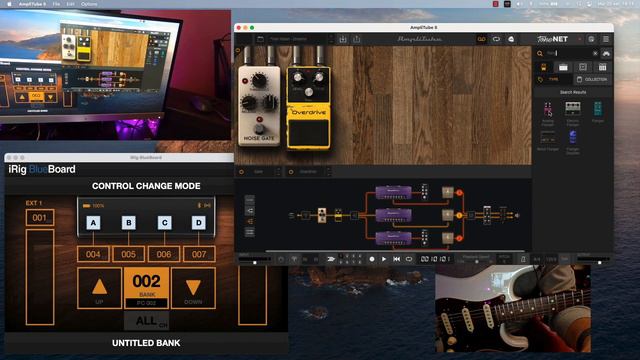This screenshot has width=640, height=360.
Task: Select footswitch C in the BlueBoard window
Action: tap(164, 222)
